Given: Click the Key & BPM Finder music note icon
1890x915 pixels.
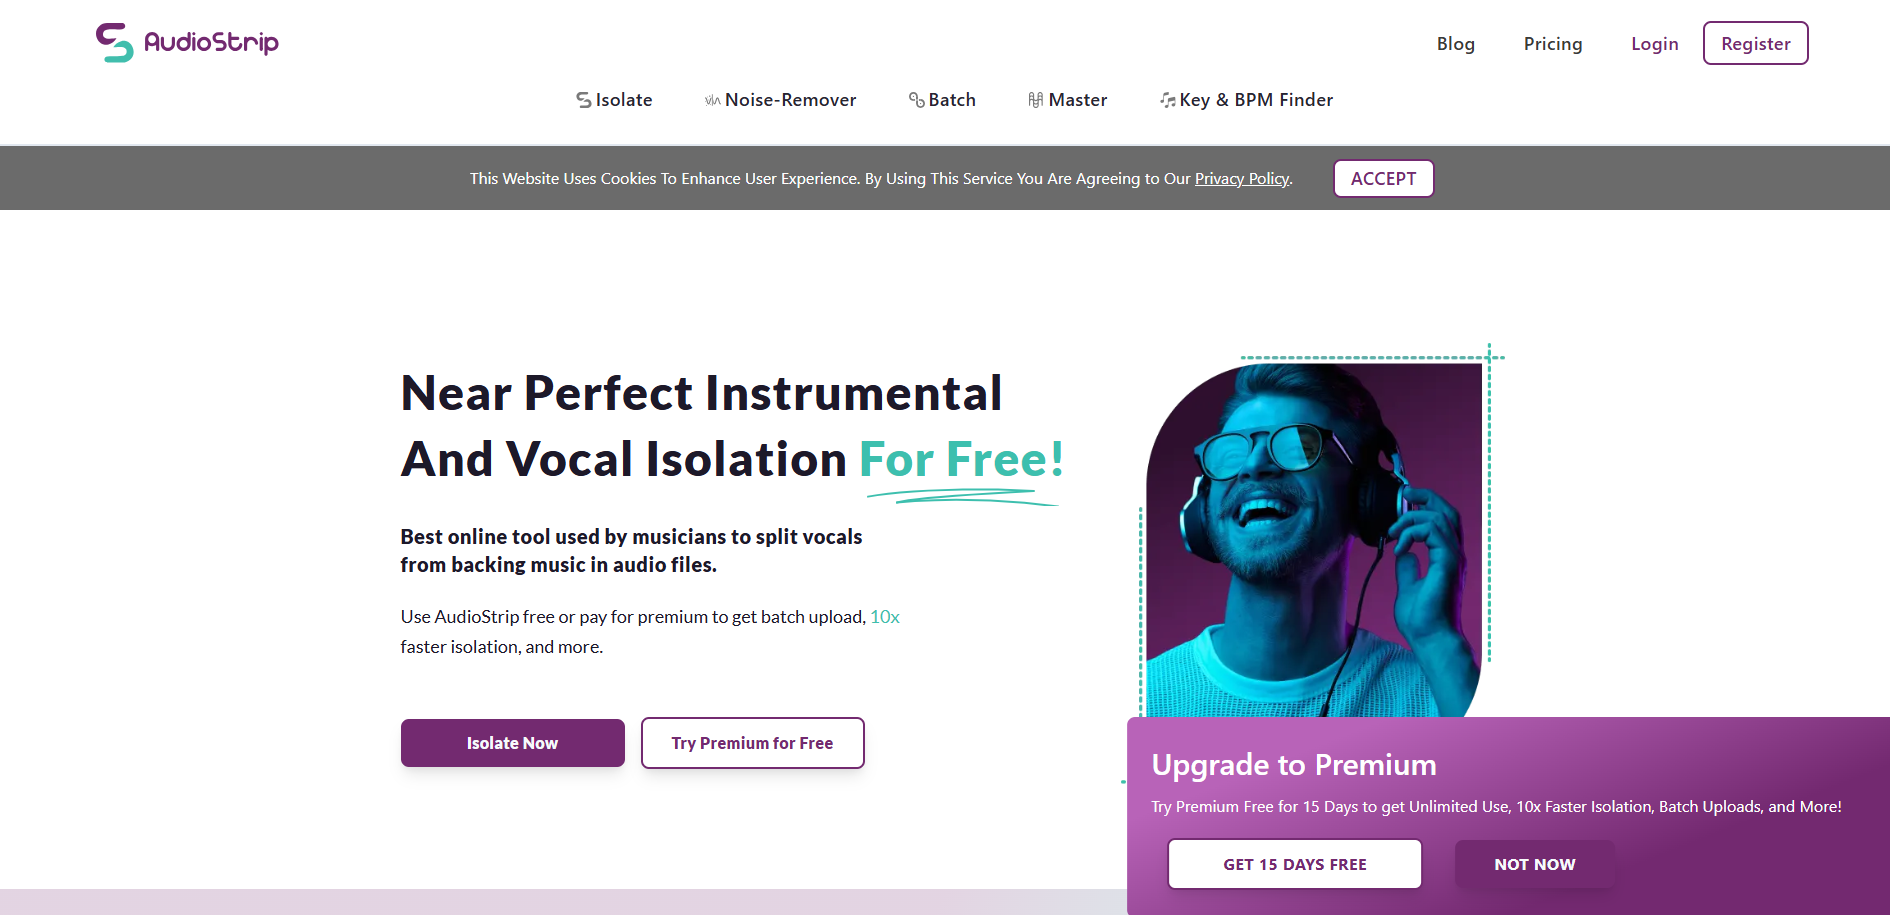Looking at the screenshot, I should click(1167, 99).
